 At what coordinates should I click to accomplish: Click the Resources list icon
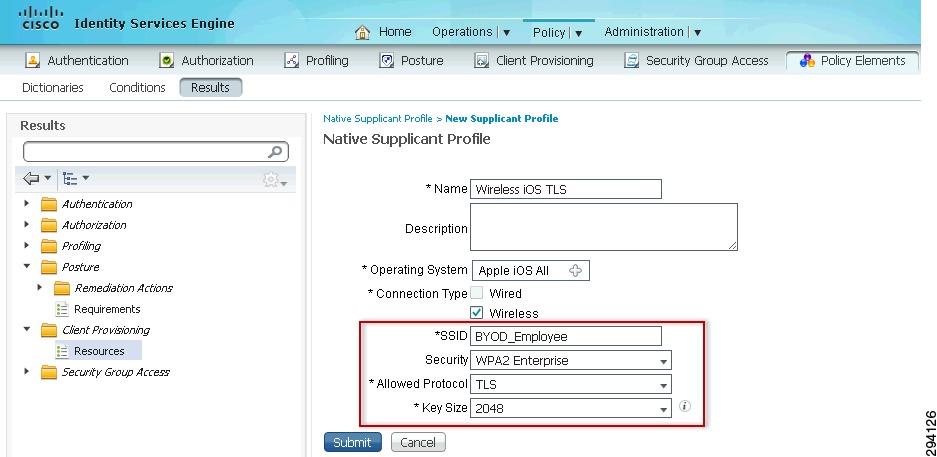tap(62, 351)
